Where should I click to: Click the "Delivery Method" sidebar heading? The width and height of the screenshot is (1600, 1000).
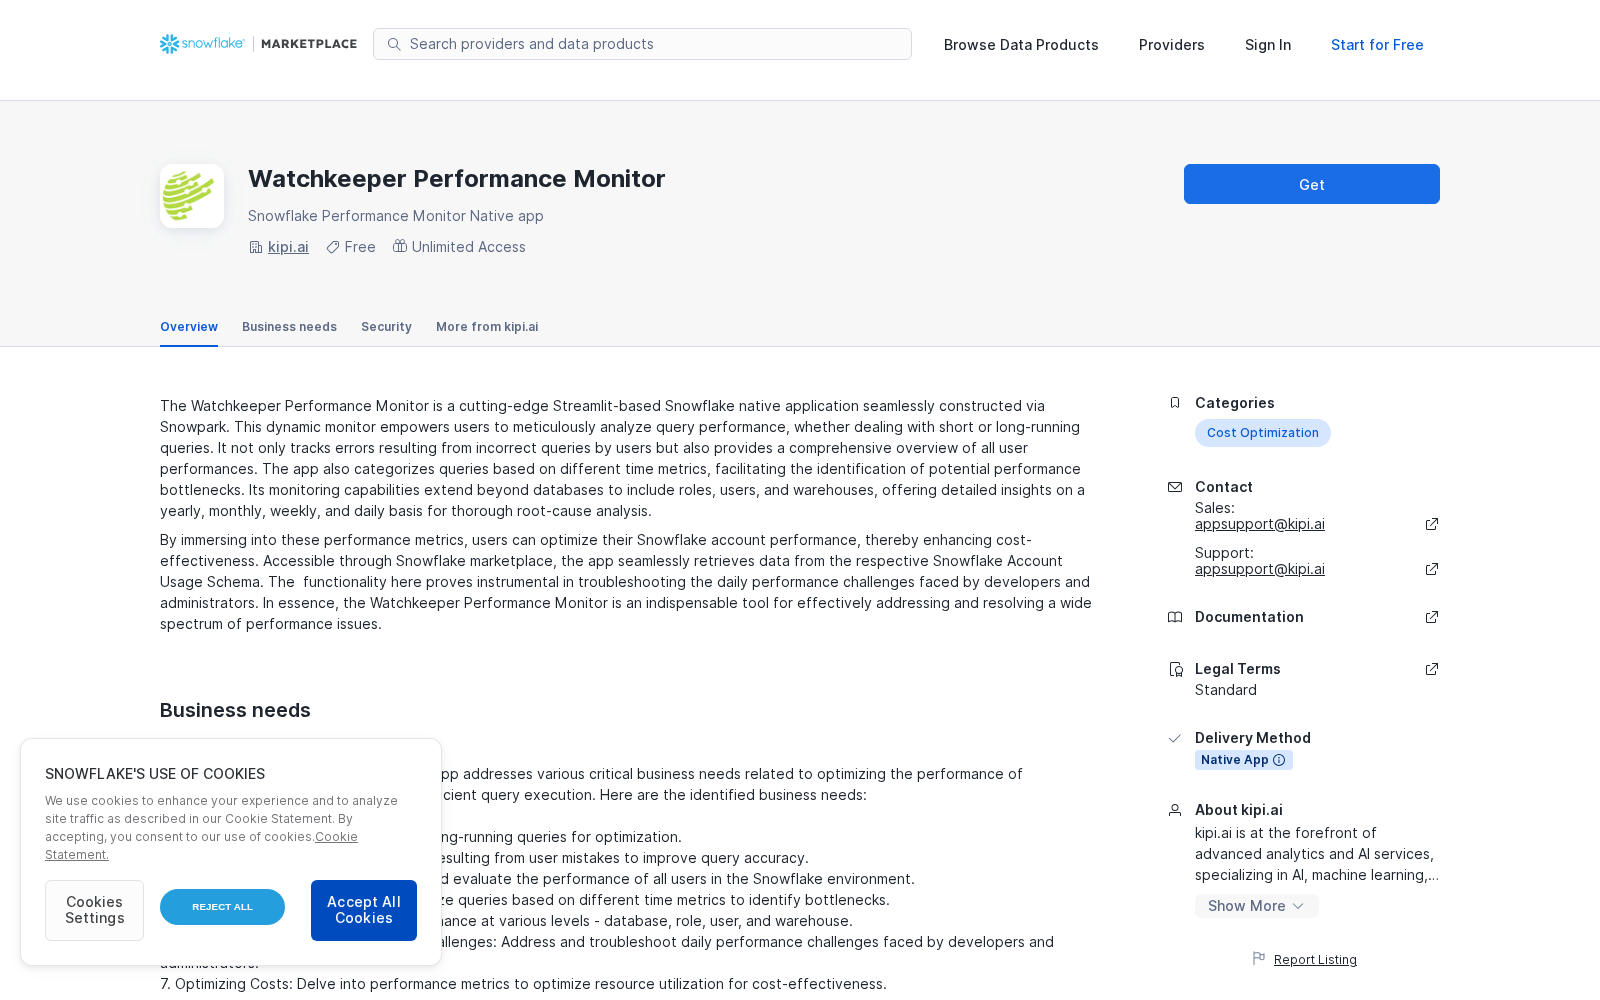click(1253, 738)
